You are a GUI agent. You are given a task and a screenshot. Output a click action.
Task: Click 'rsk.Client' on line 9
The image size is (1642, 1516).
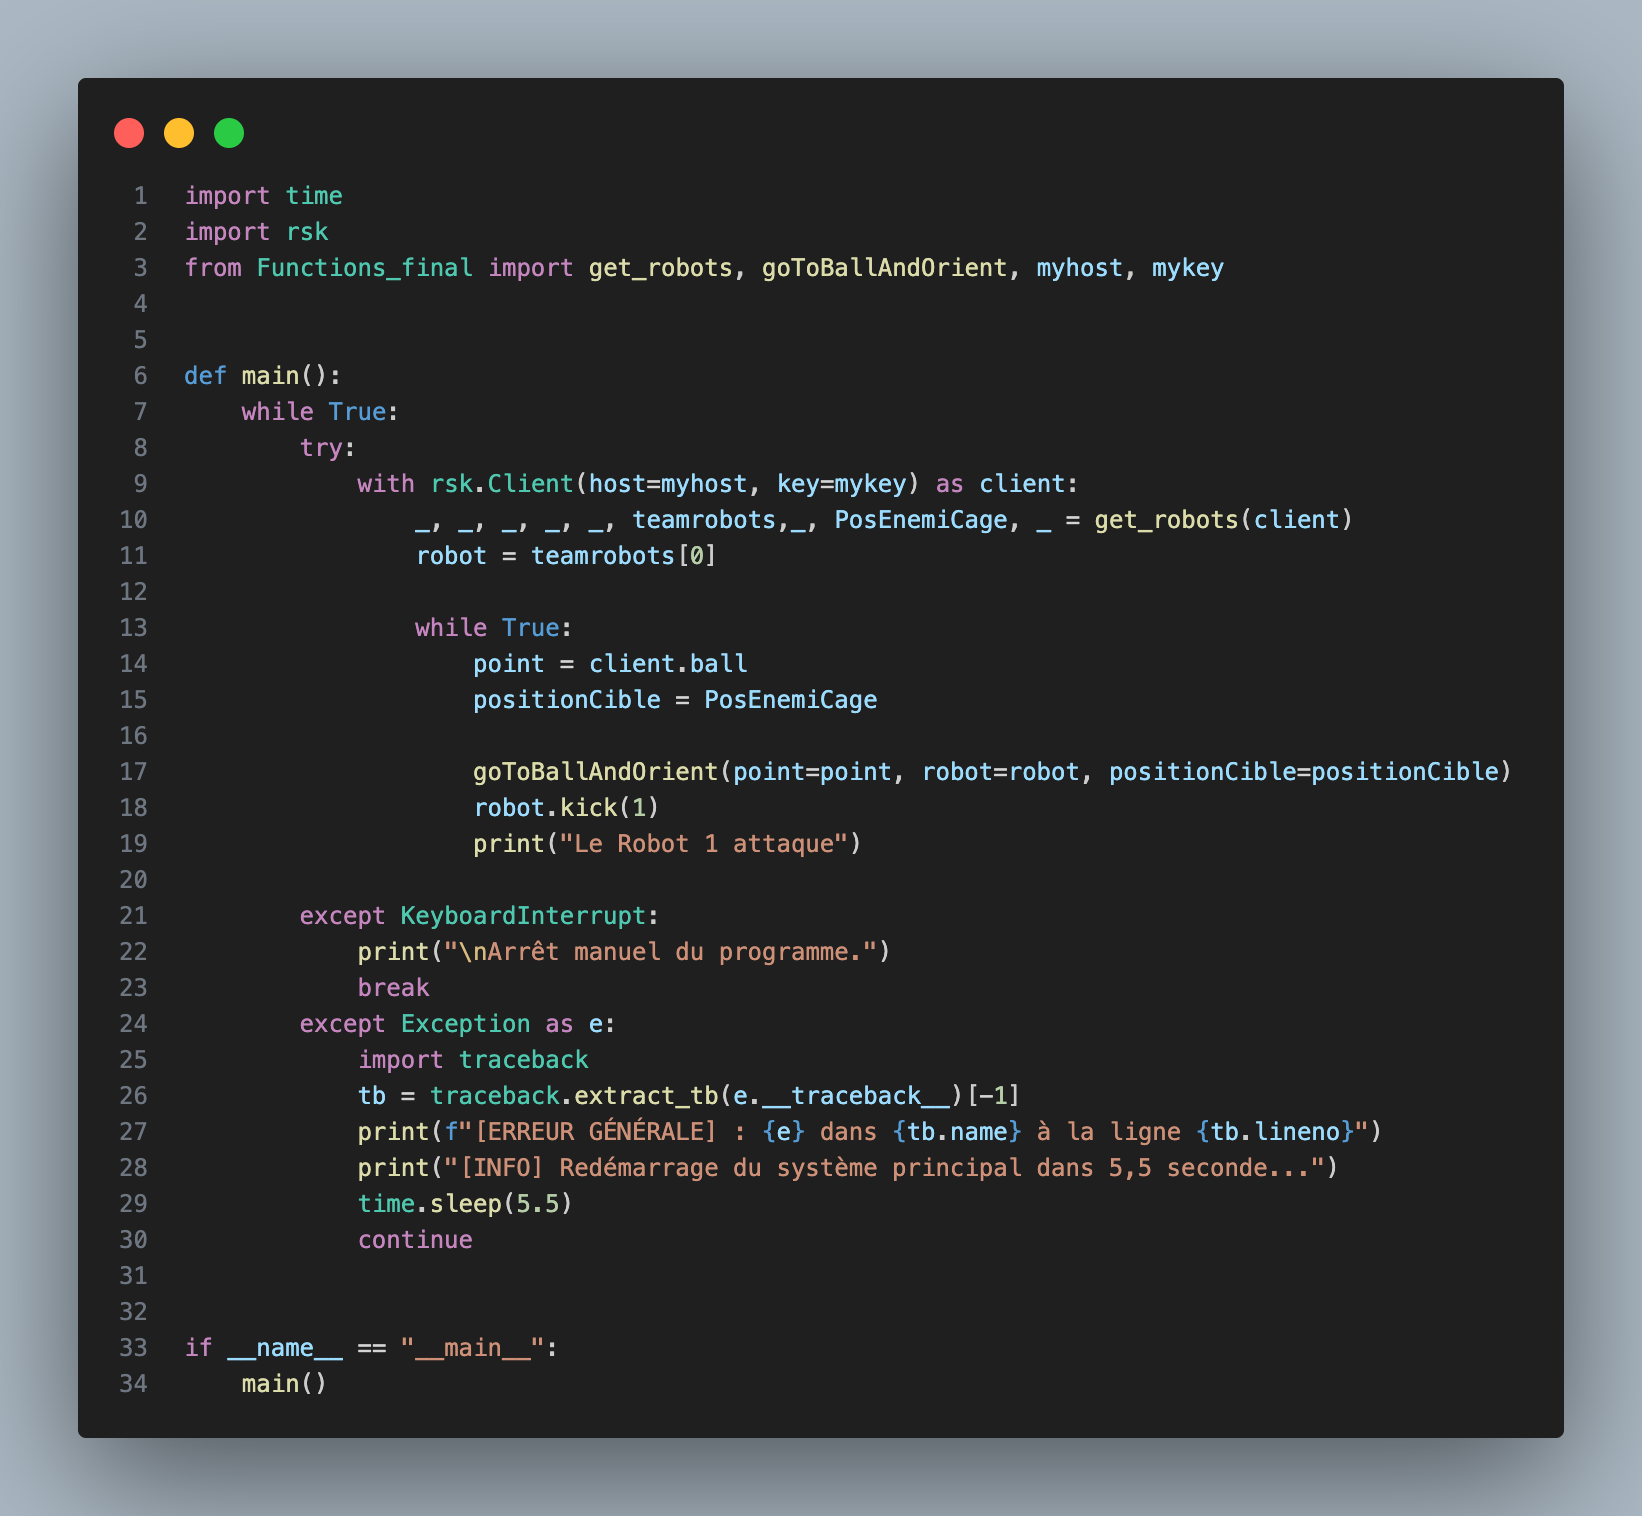(502, 484)
